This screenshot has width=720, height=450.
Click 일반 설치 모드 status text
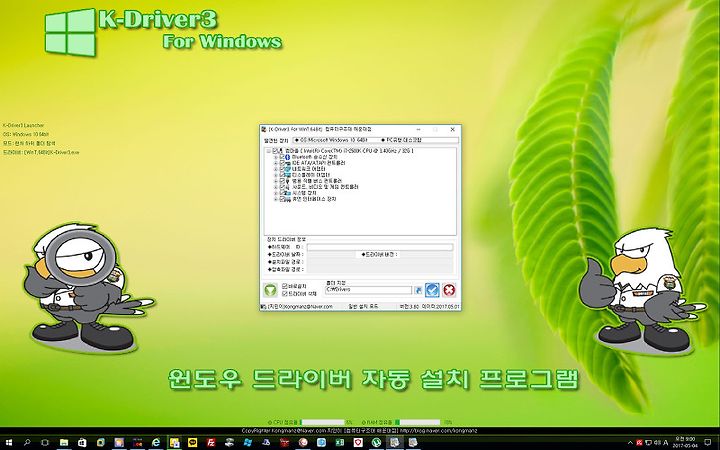363,306
